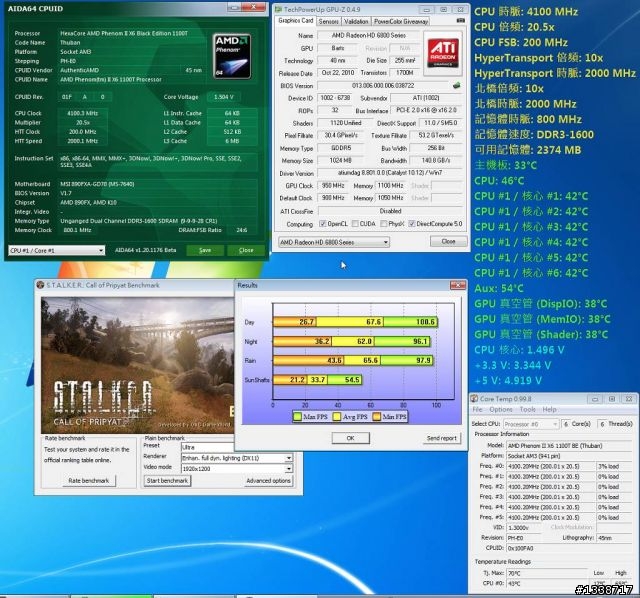Click the BIOS Version field in GPU-Z

coord(383,86)
